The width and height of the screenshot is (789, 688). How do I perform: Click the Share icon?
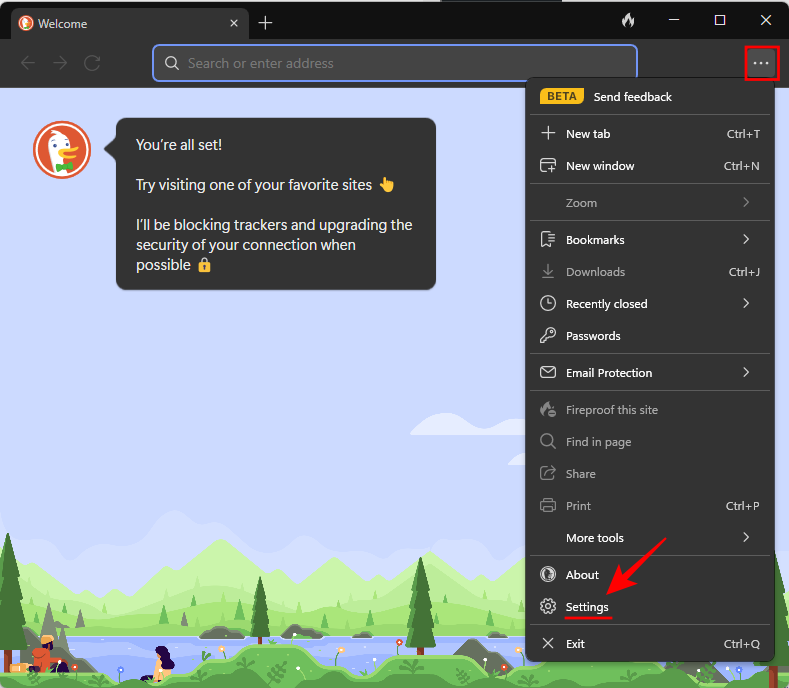click(x=548, y=473)
